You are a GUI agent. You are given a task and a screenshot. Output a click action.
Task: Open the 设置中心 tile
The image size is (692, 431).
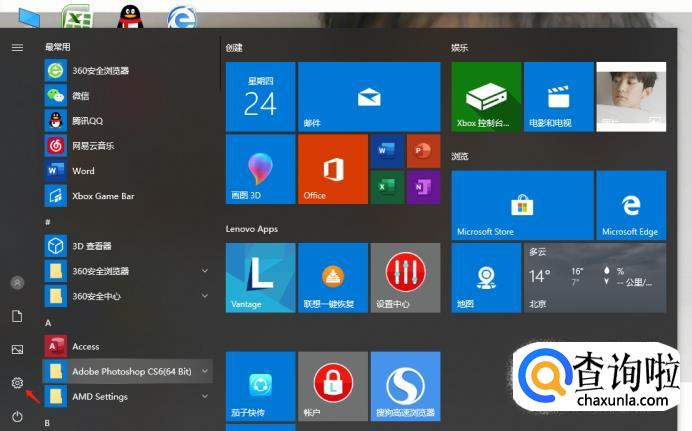(405, 278)
